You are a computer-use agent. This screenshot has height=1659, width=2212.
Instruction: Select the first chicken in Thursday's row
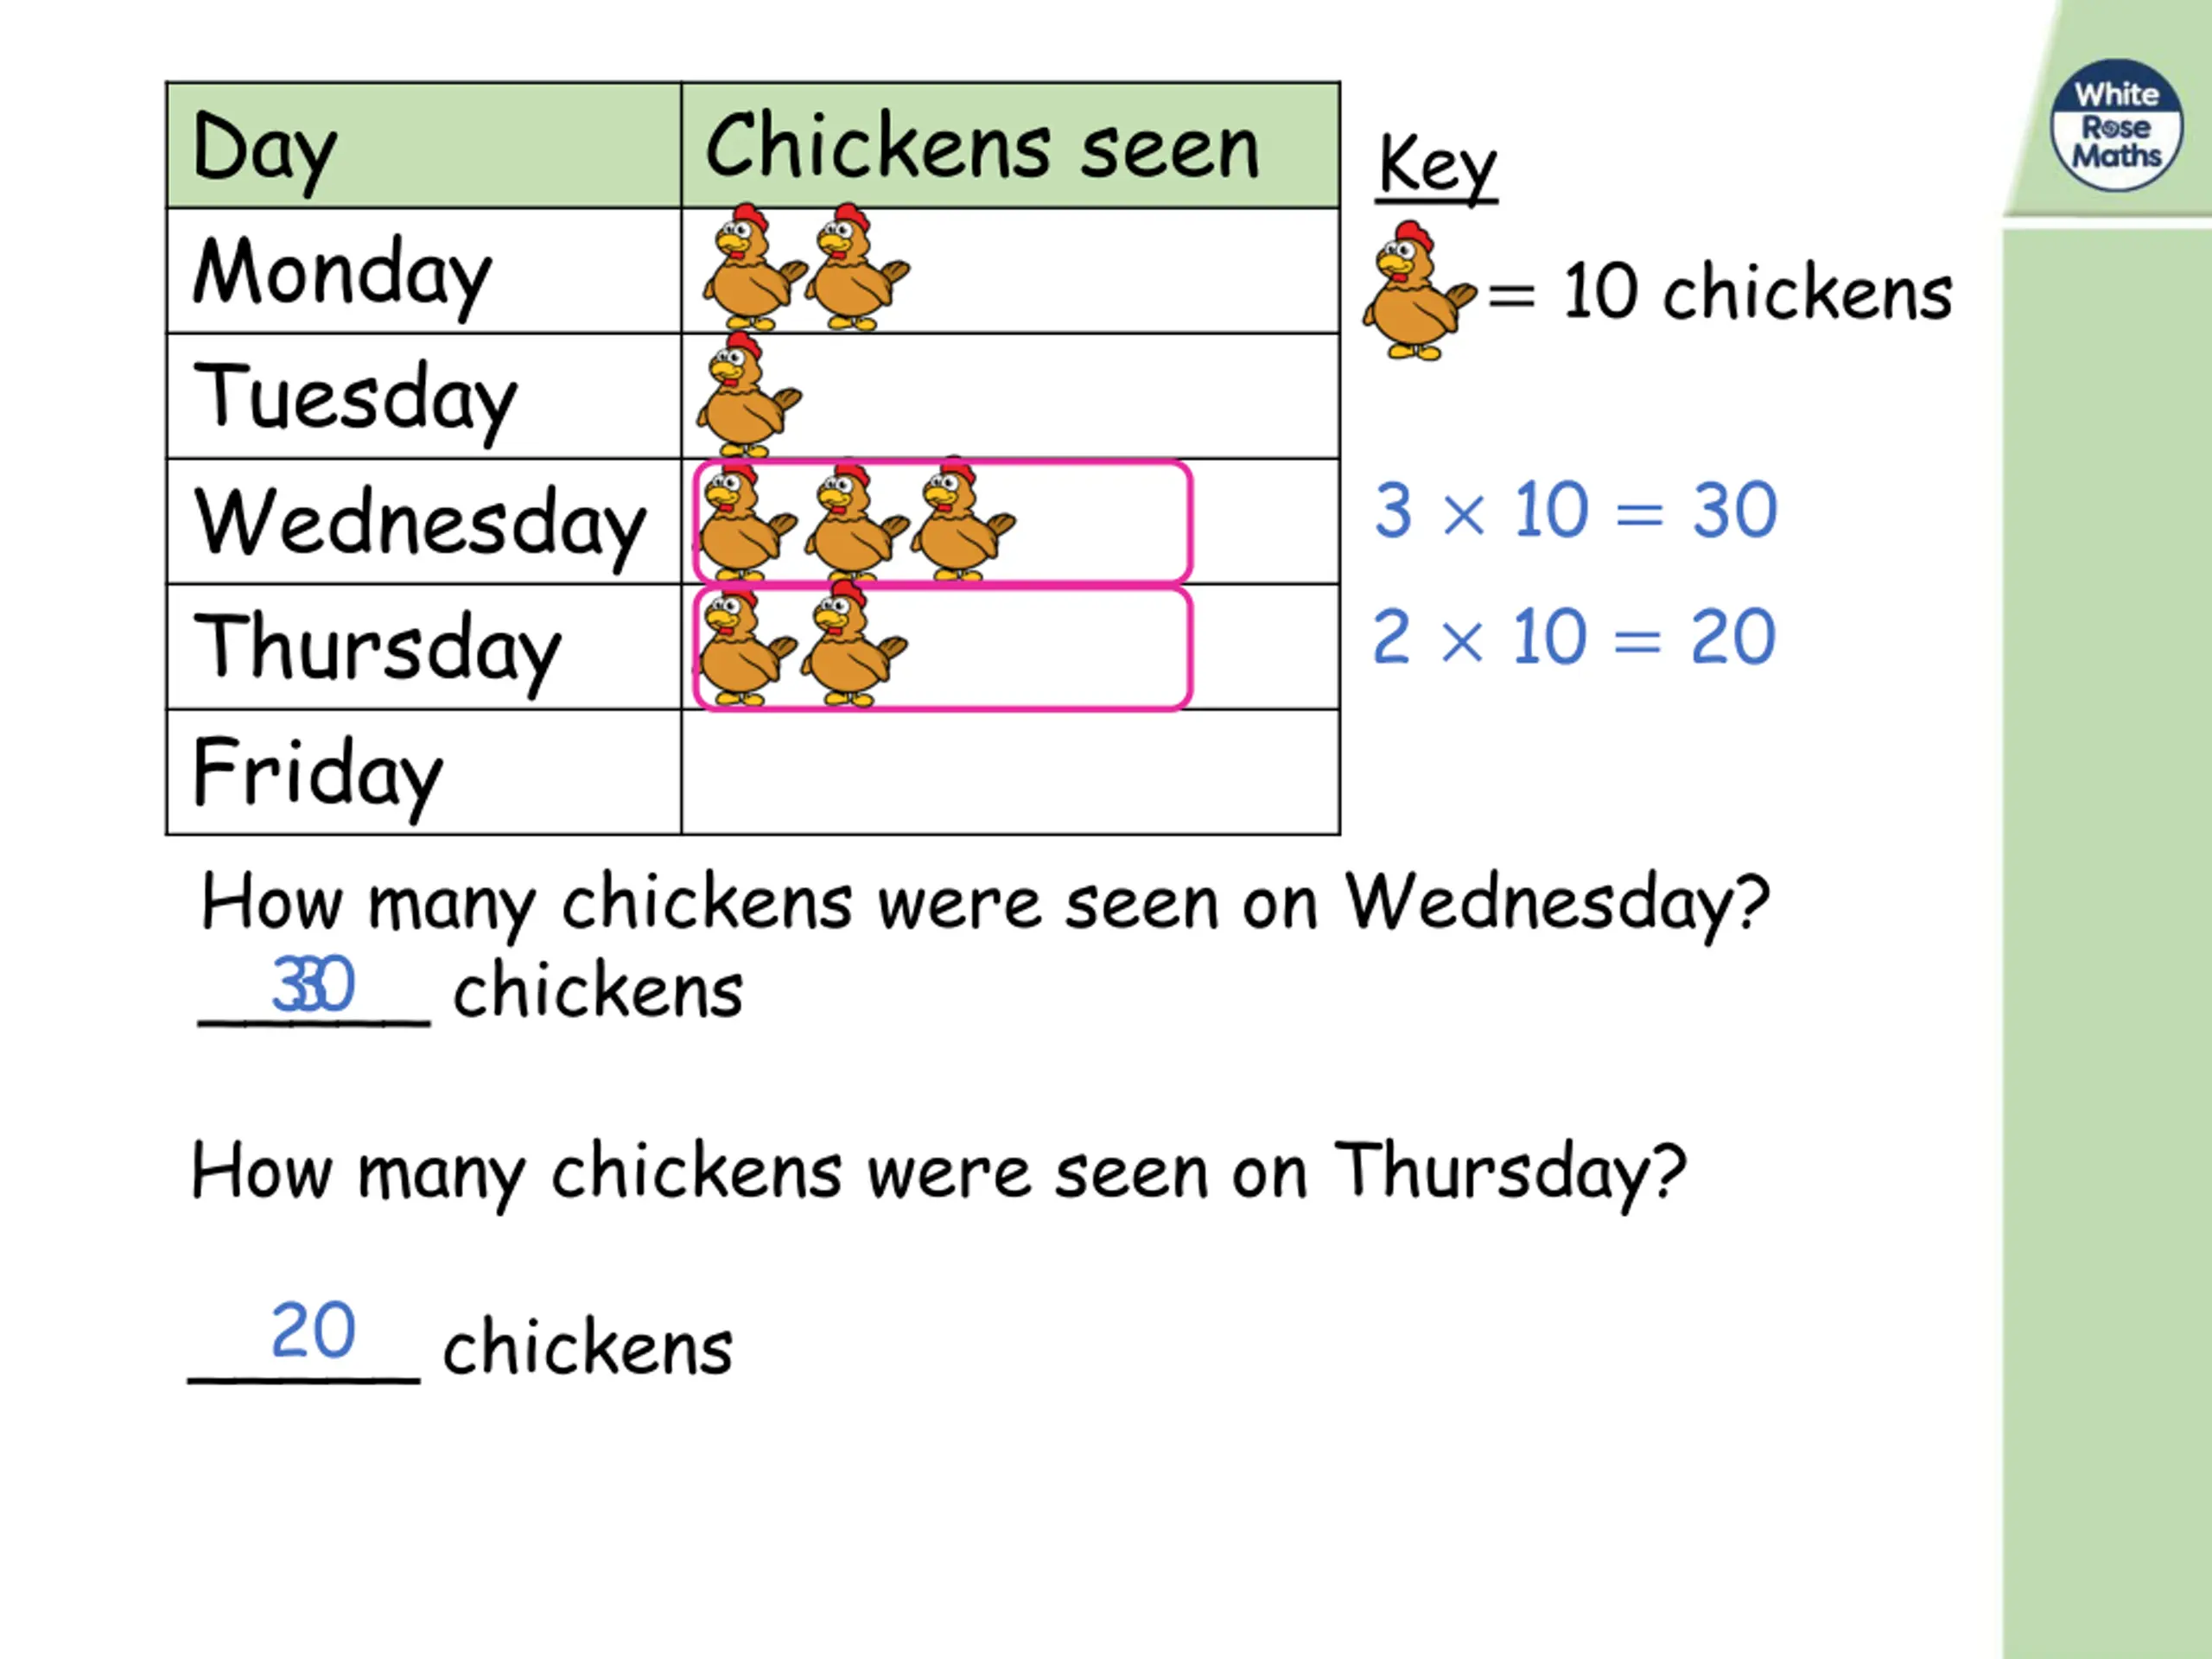click(x=746, y=648)
